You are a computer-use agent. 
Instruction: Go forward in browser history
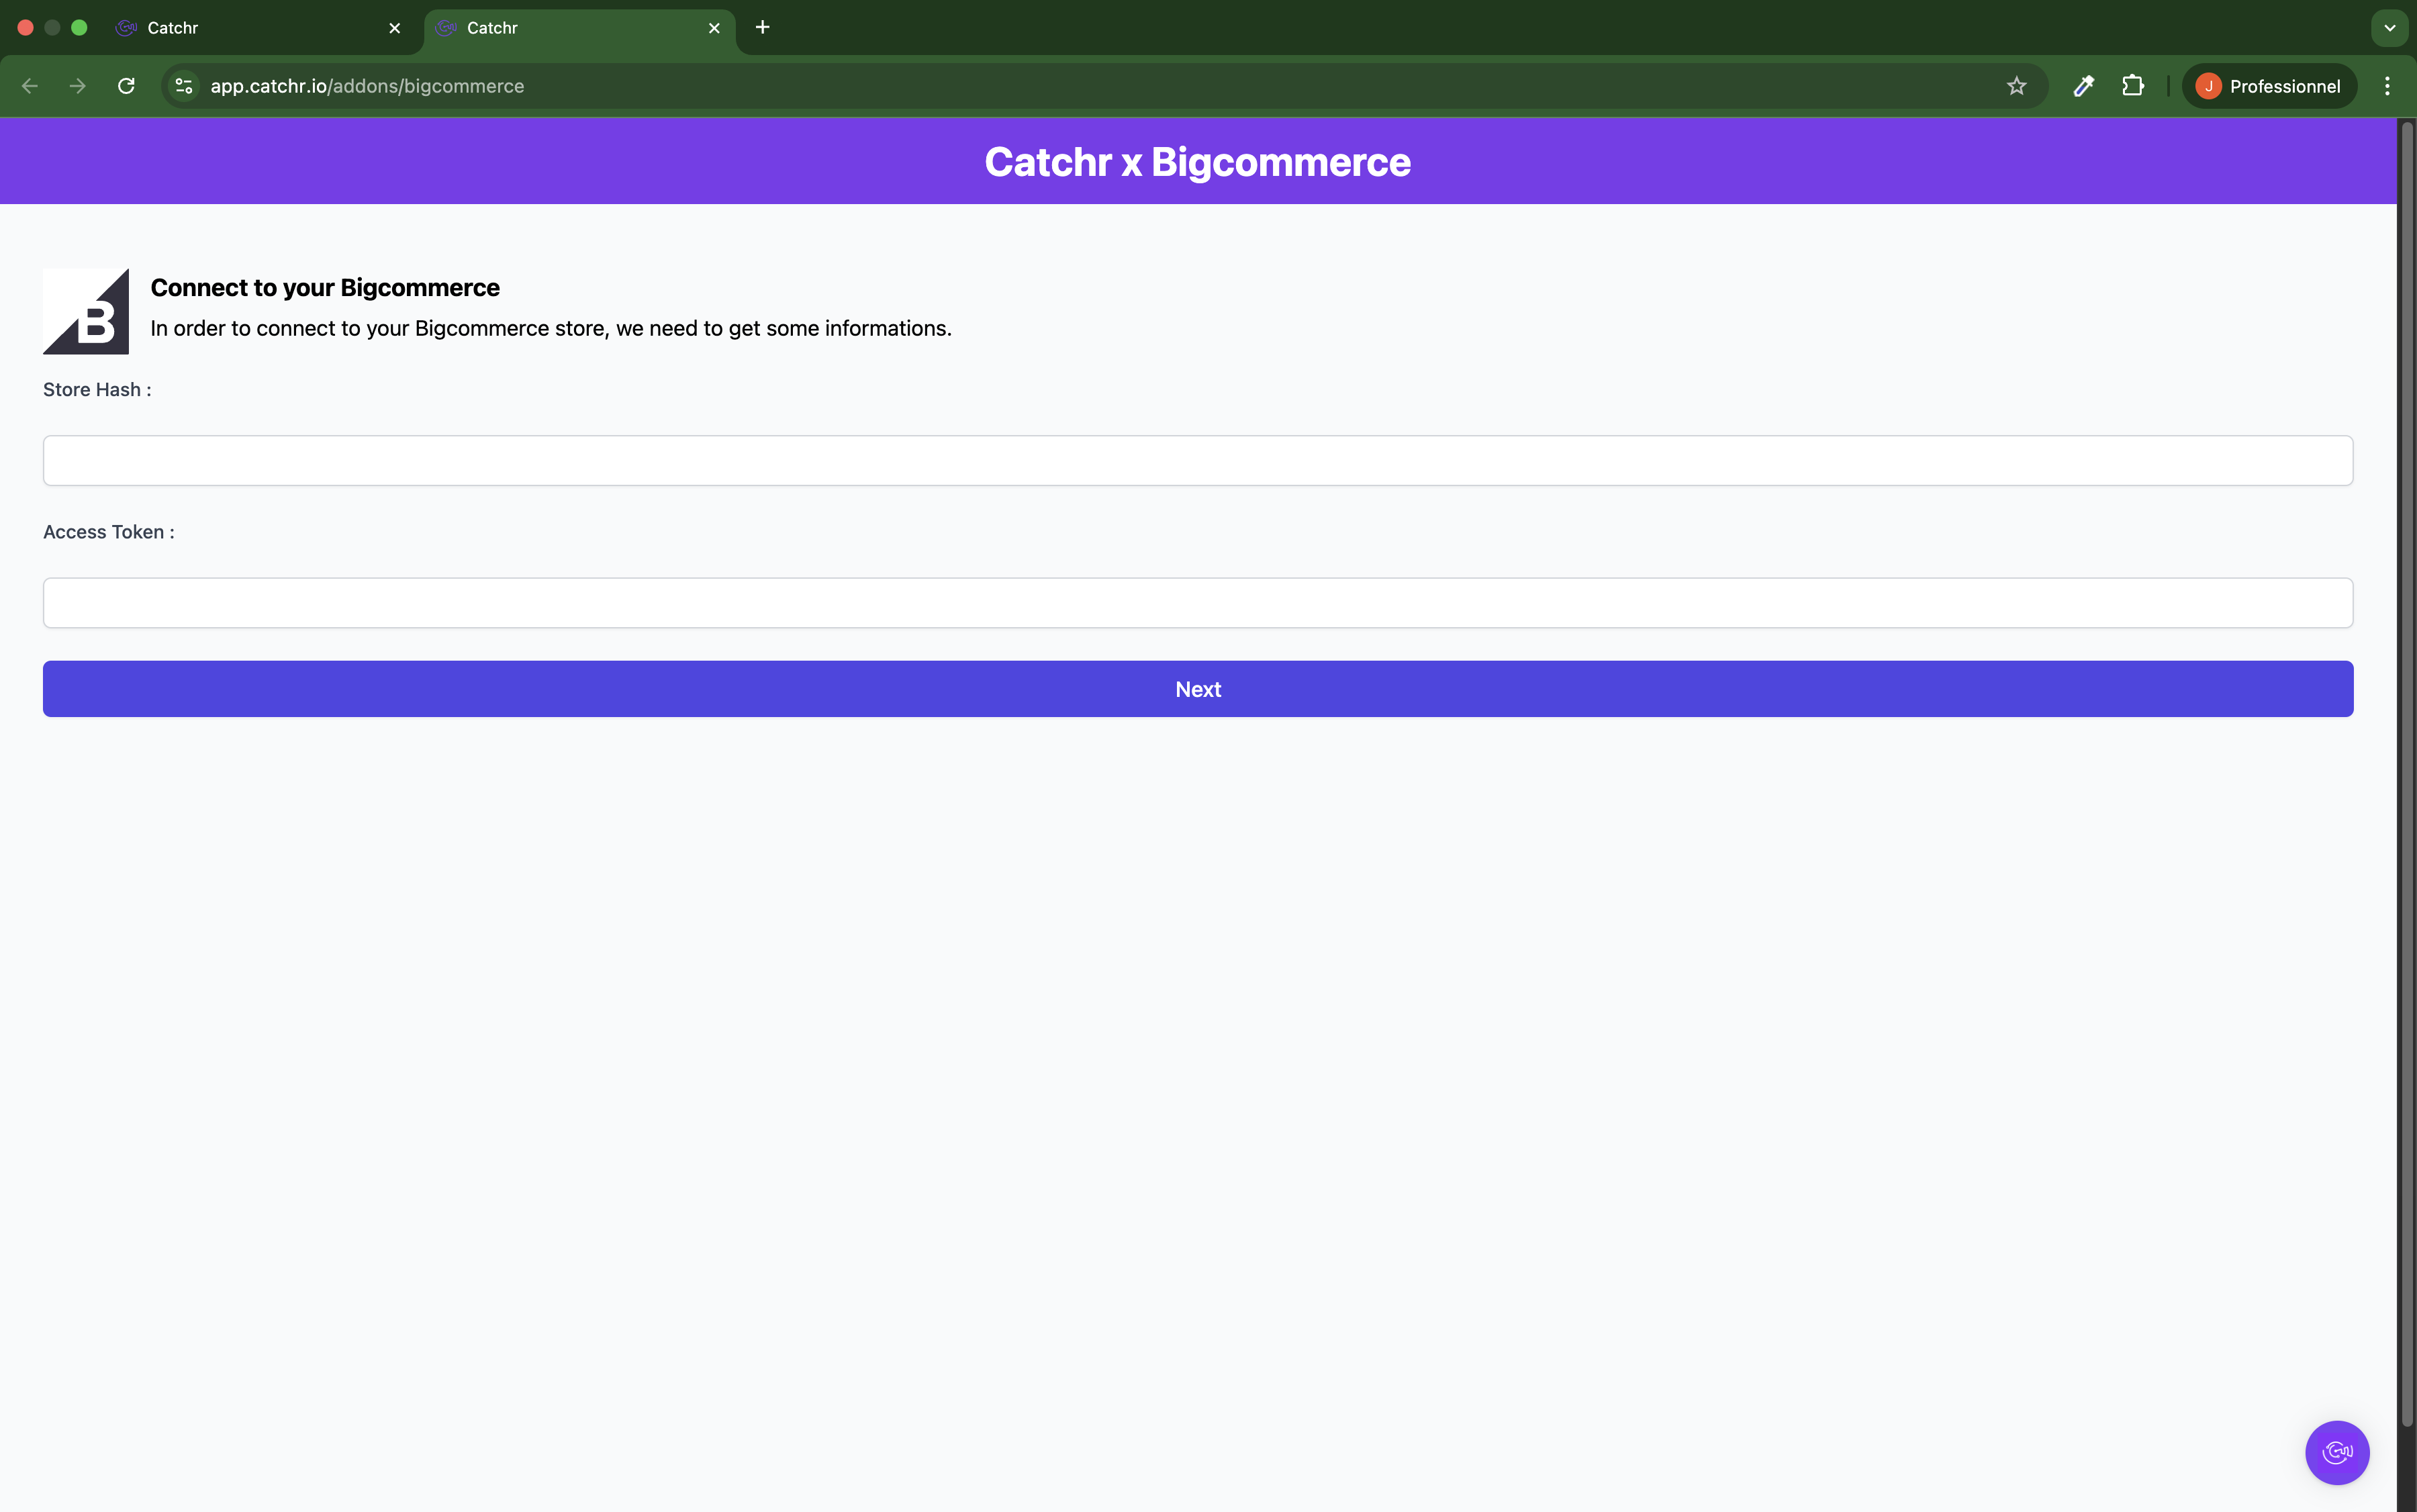pyautogui.click(x=77, y=86)
